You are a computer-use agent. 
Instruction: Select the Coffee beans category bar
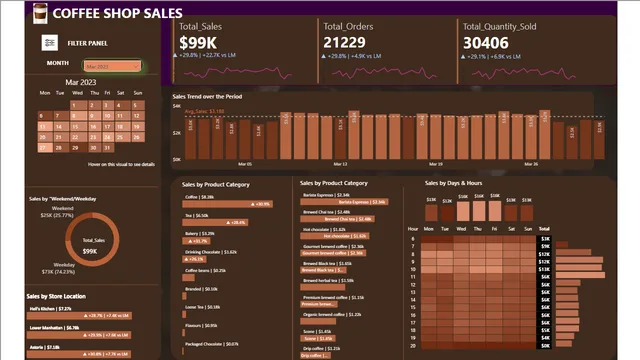pyautogui.click(x=188, y=278)
